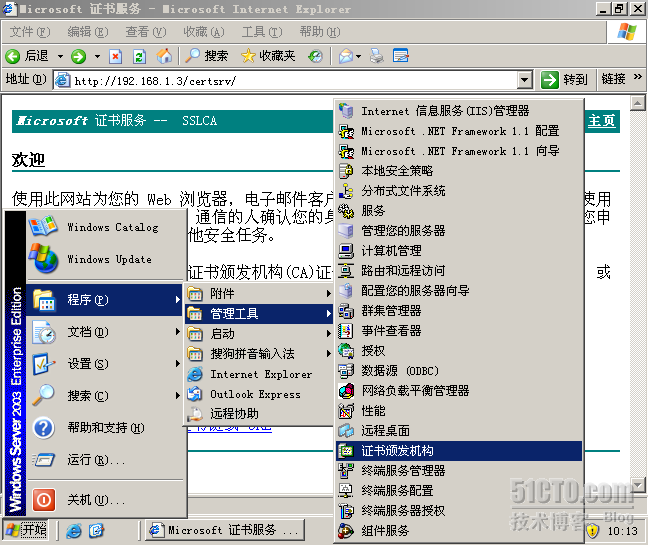Open 群集管理器 entry

459,310
